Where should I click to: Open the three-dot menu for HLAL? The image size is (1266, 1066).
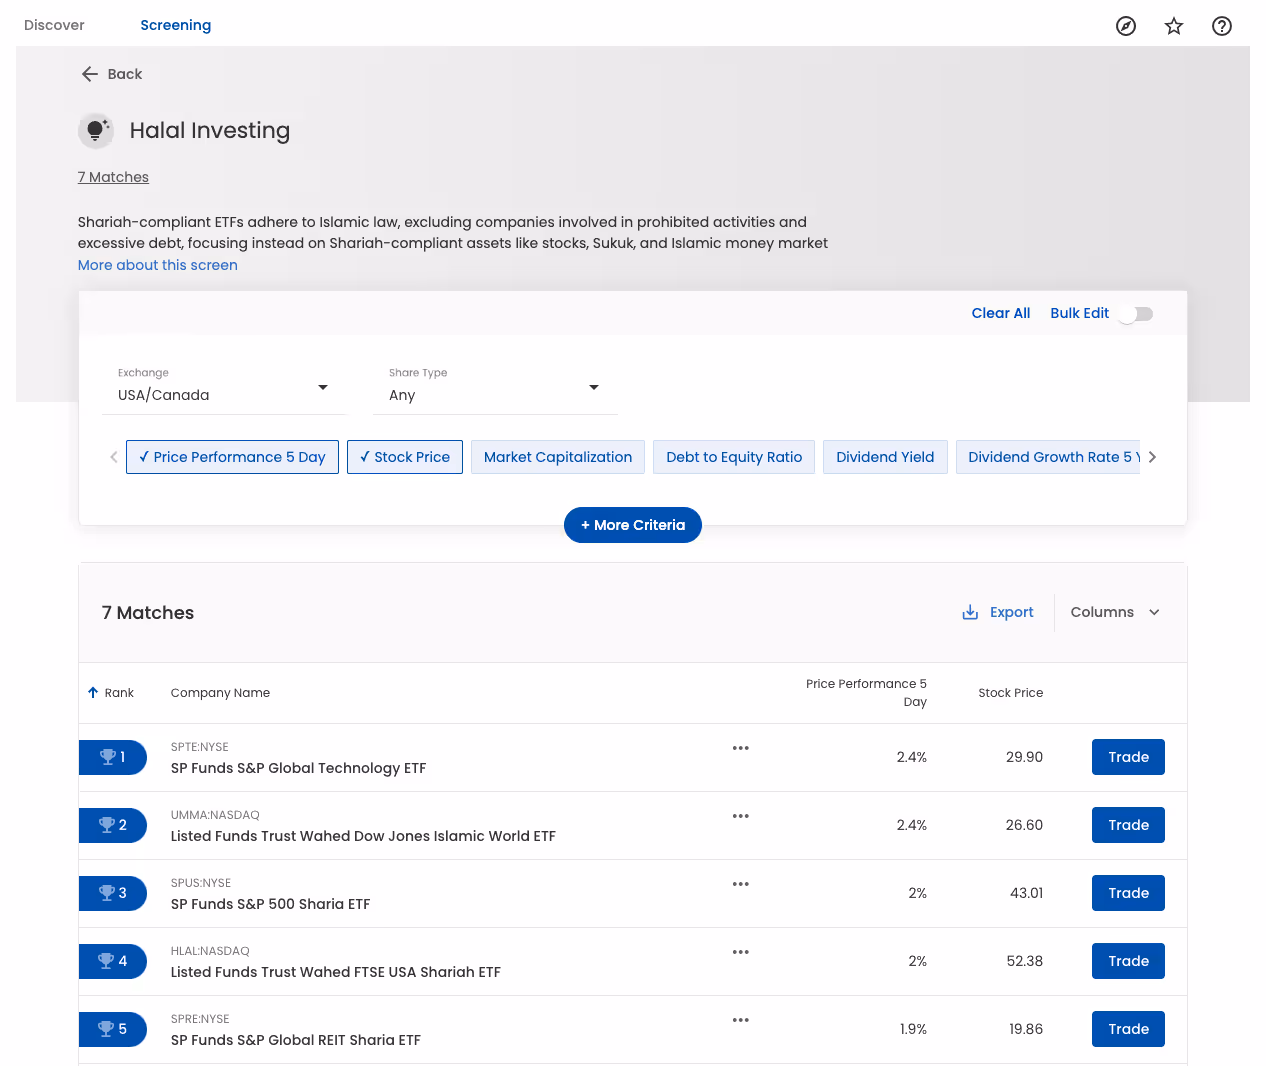point(741,952)
